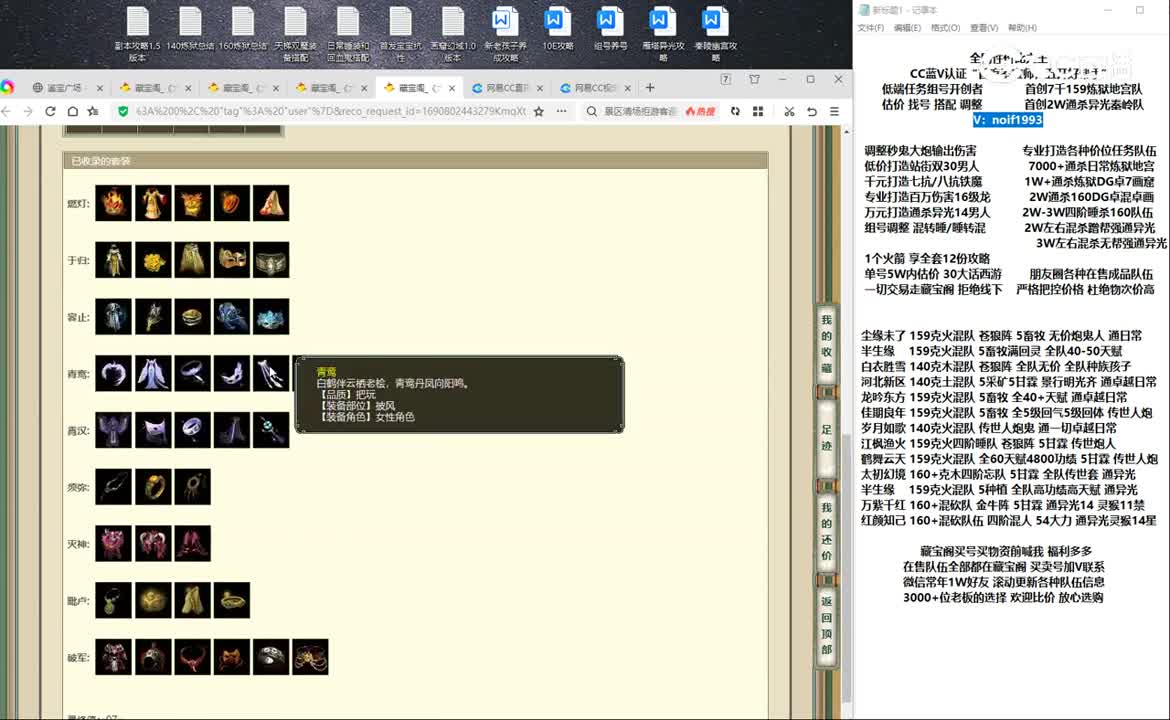Viewport: 1170px width, 720px height.
Task: Bookmark the page with the address bar star
Action: tap(539, 111)
